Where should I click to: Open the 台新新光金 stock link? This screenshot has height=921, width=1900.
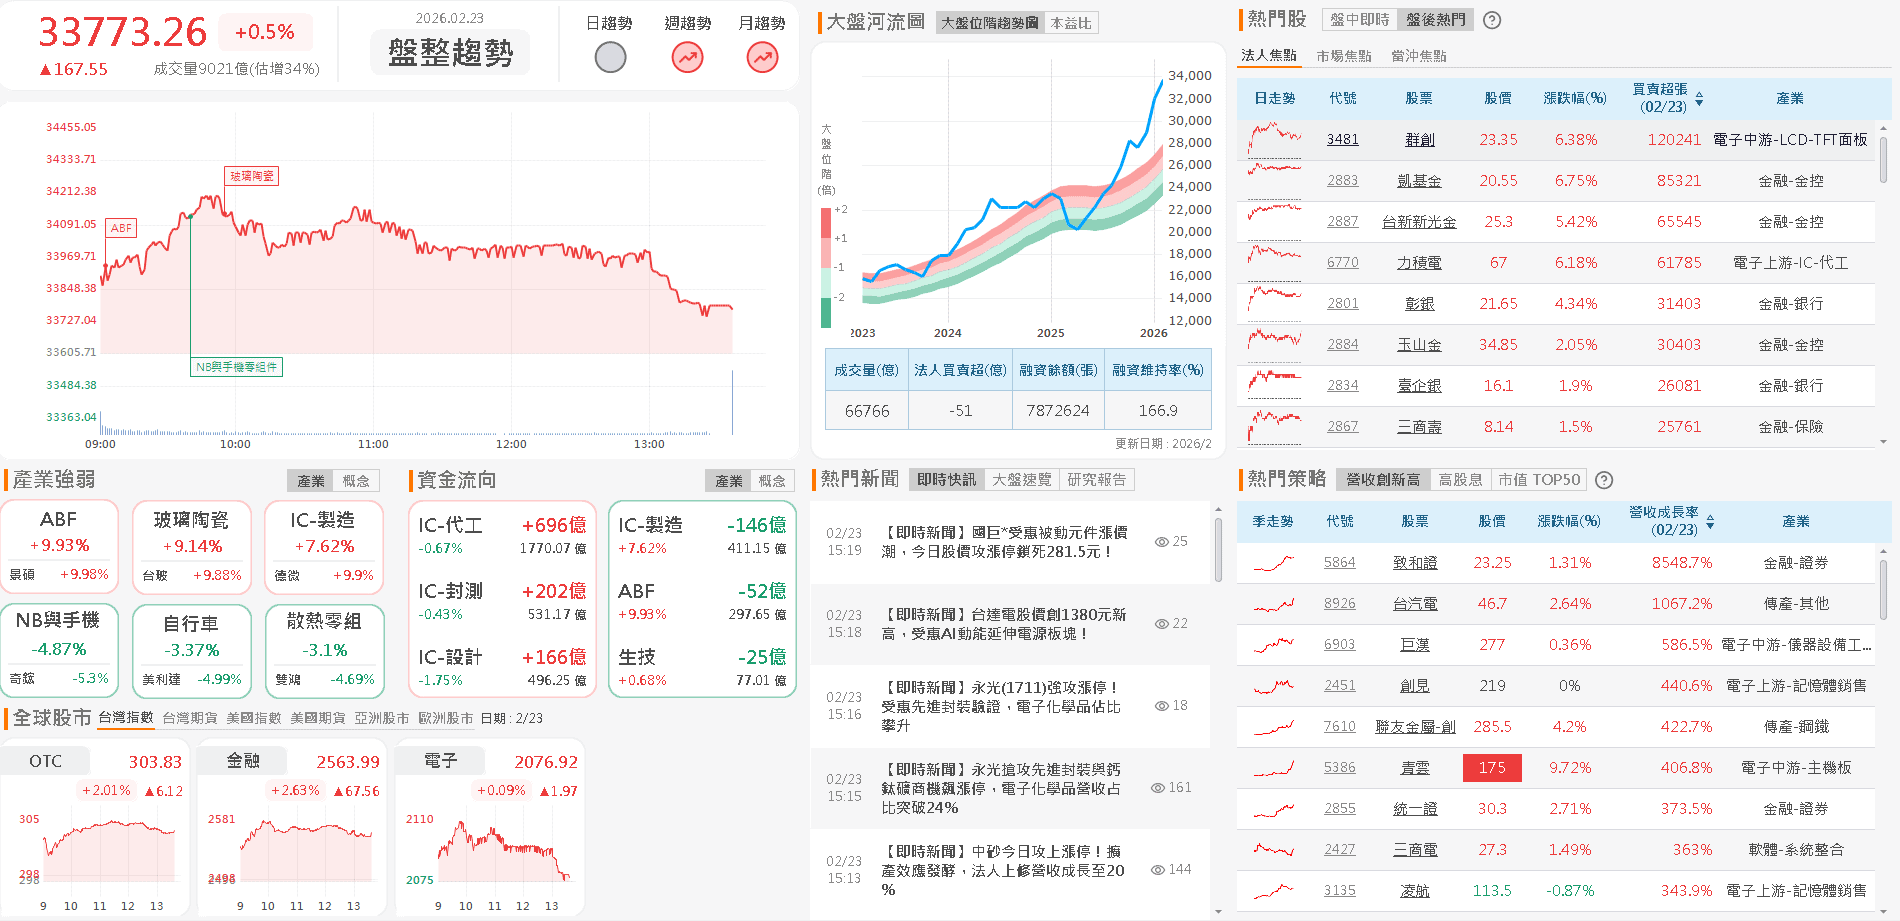(x=1419, y=221)
